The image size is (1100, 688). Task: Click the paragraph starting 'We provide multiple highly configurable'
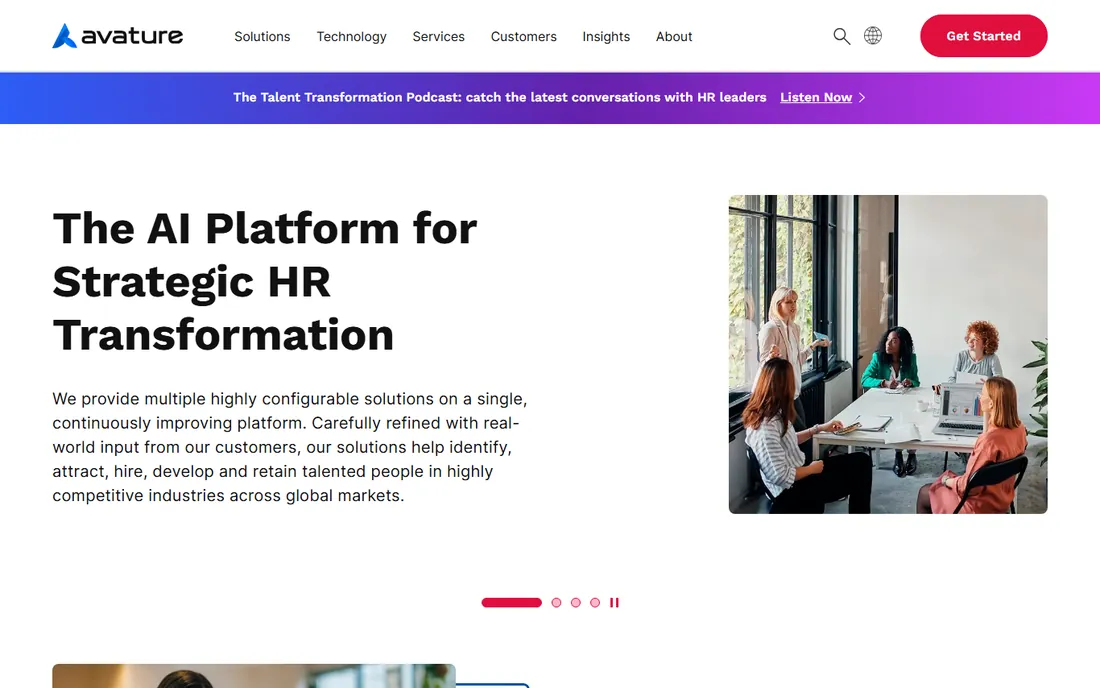[290, 447]
